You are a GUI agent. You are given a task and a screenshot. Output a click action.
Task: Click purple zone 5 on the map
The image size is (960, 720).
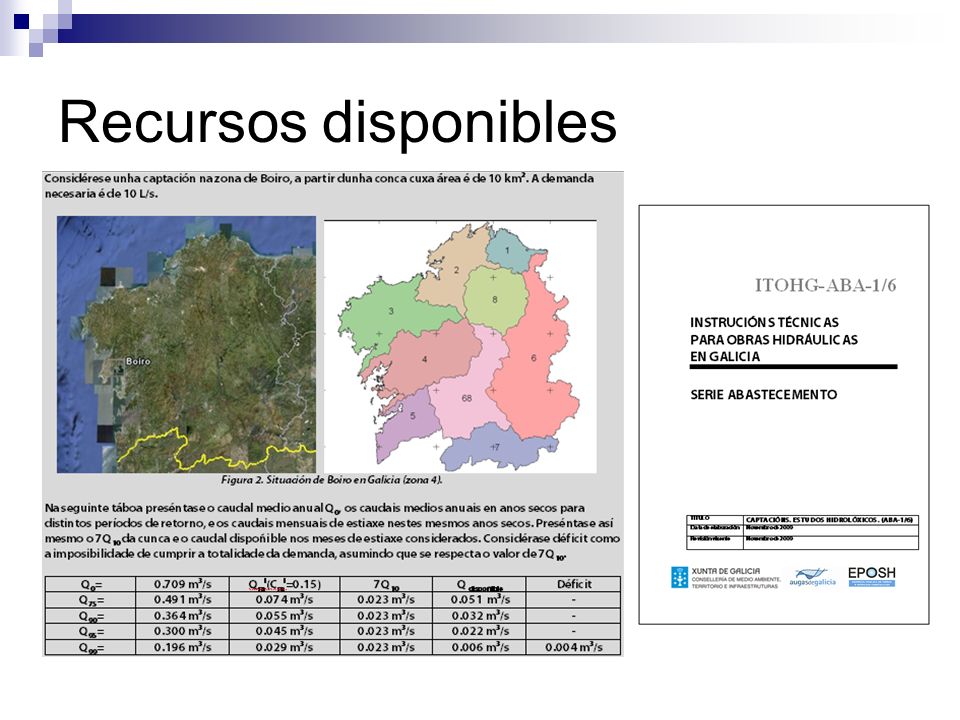point(412,416)
